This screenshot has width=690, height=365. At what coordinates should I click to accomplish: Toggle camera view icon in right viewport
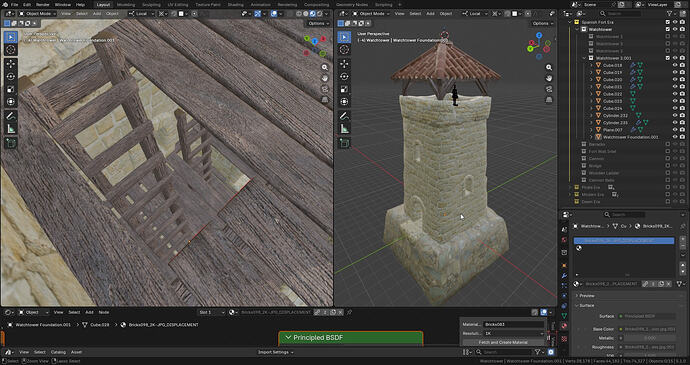(x=549, y=89)
